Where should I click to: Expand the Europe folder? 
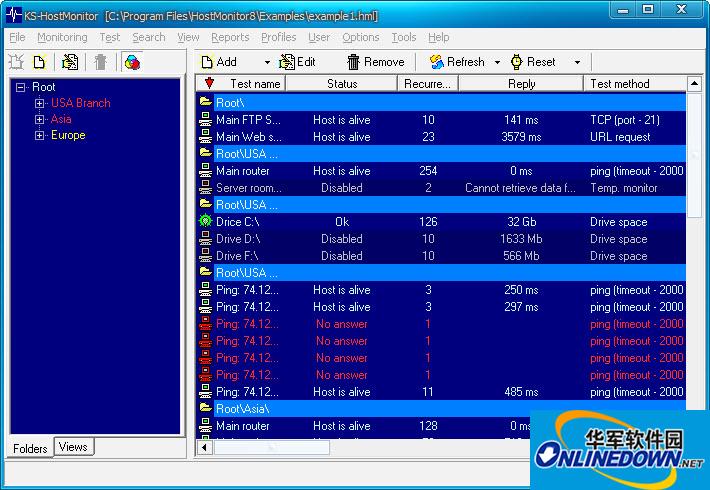click(x=39, y=135)
